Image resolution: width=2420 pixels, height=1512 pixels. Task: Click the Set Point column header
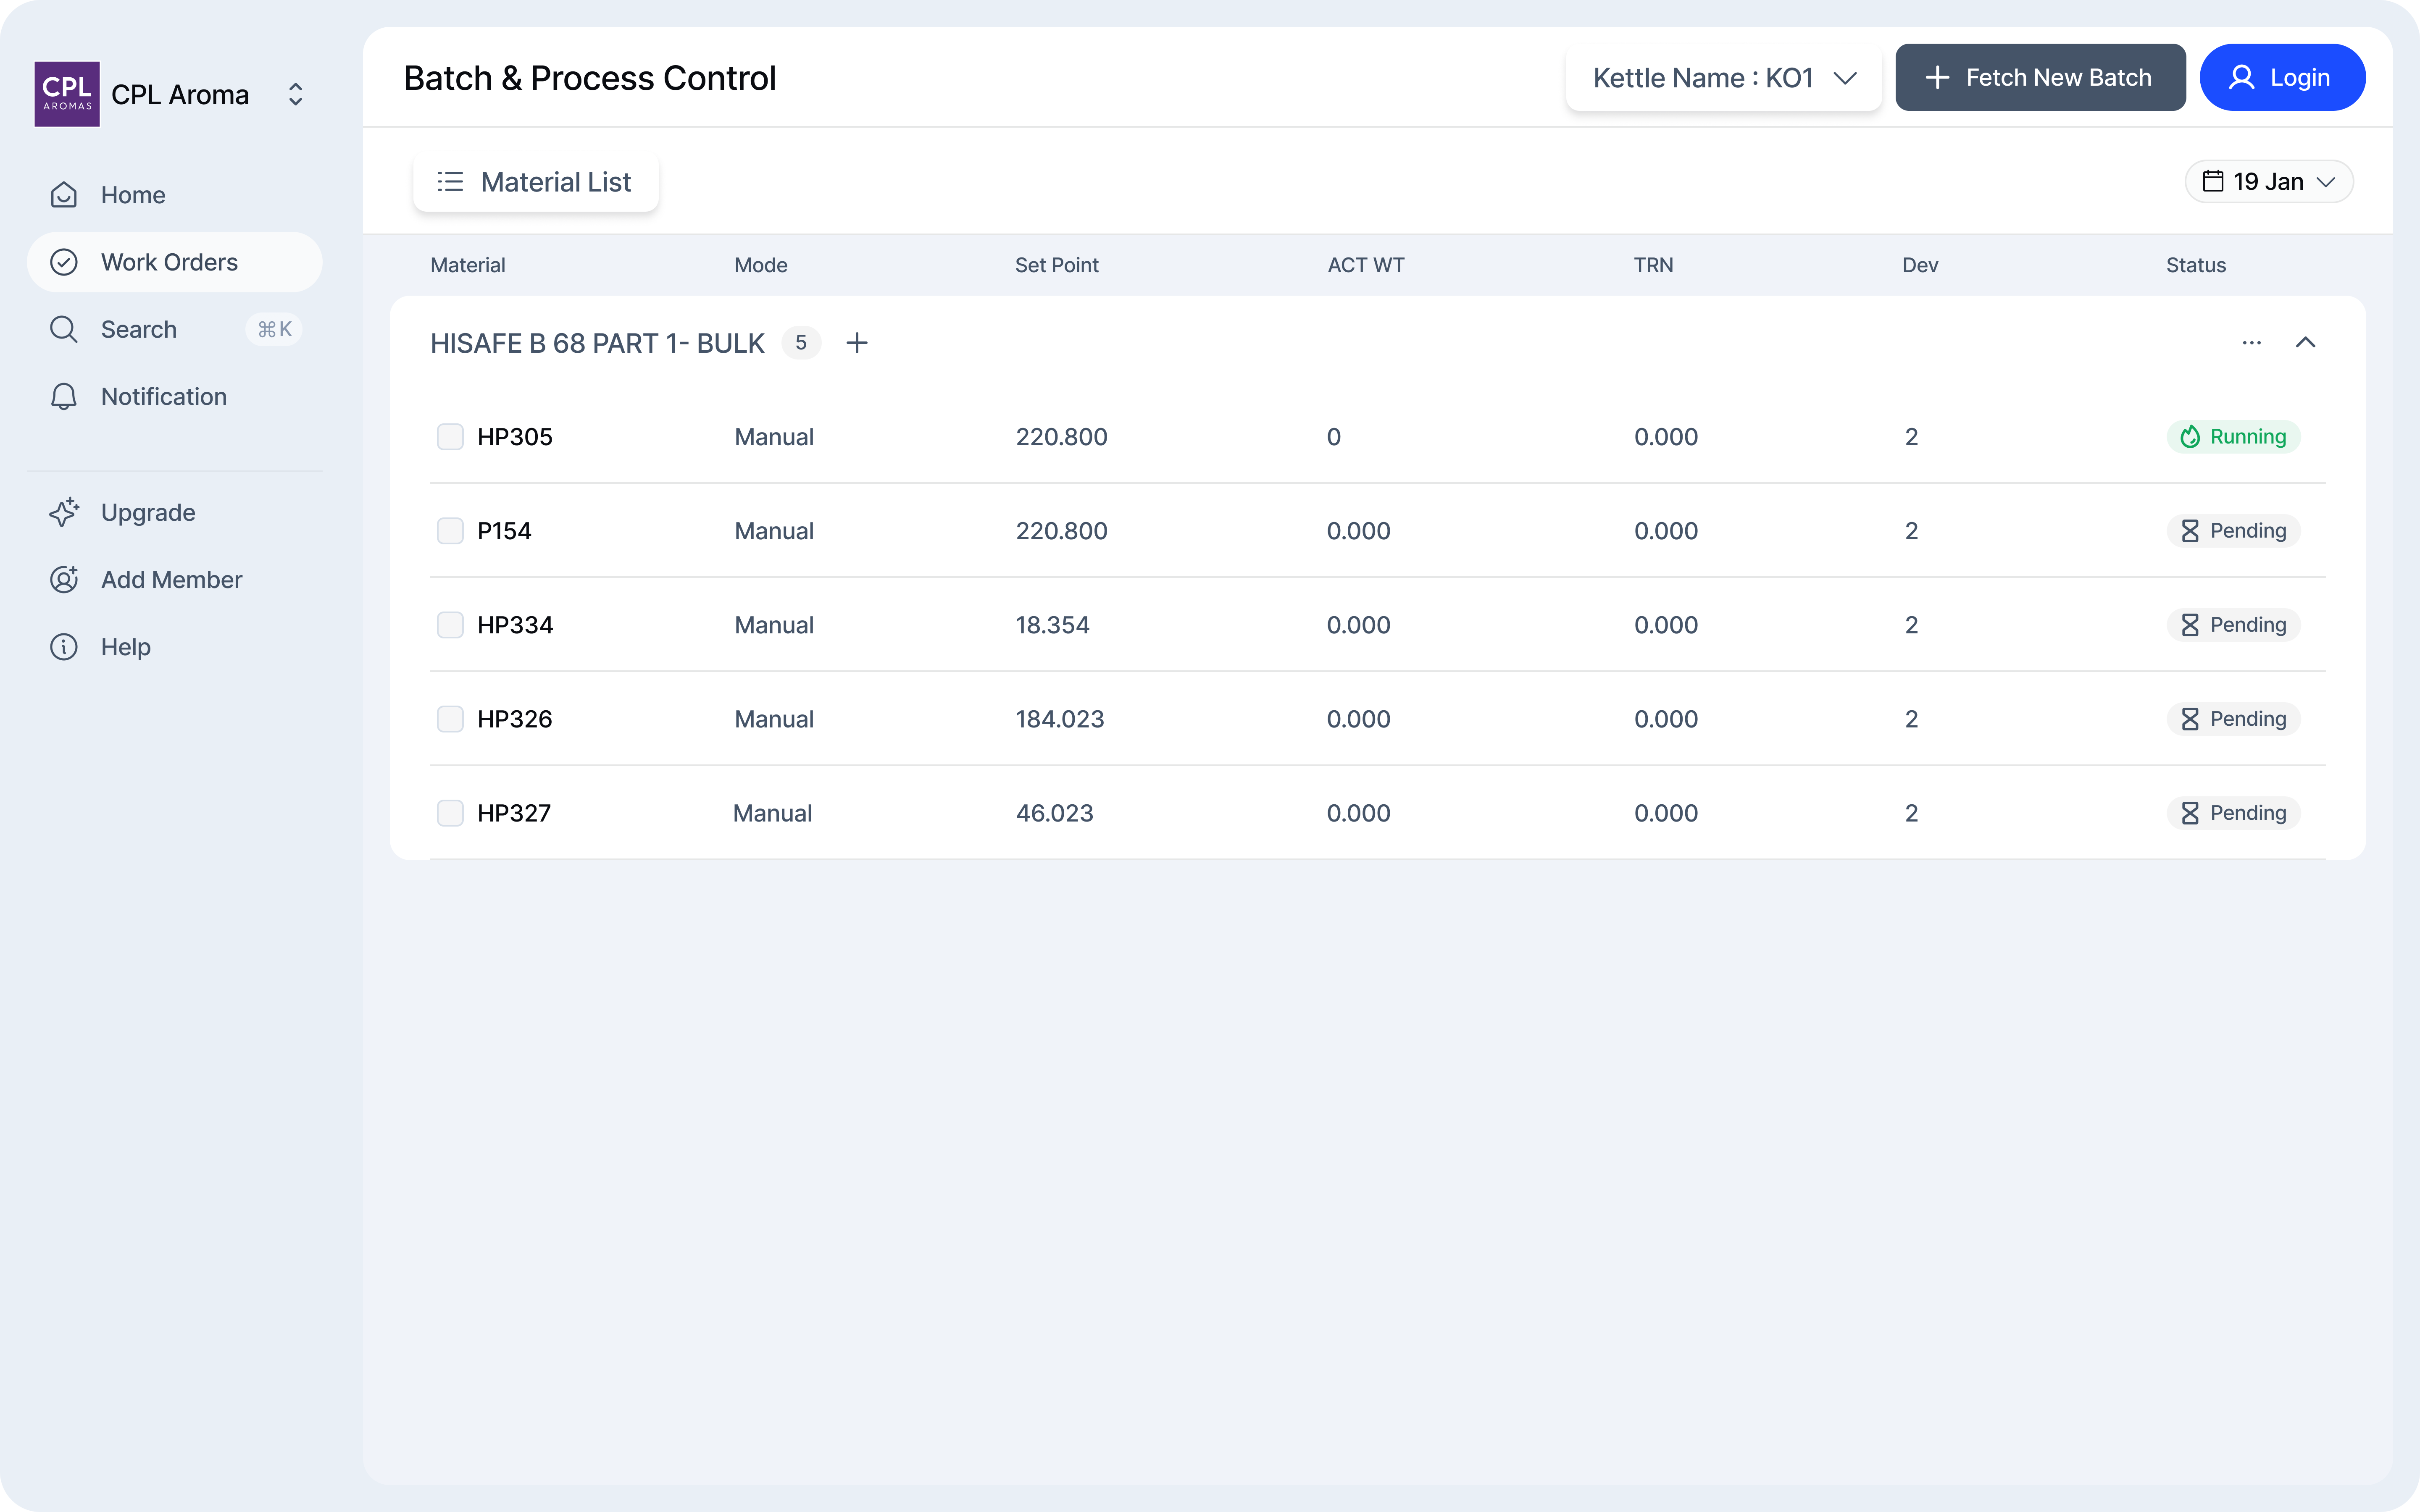(x=1057, y=265)
